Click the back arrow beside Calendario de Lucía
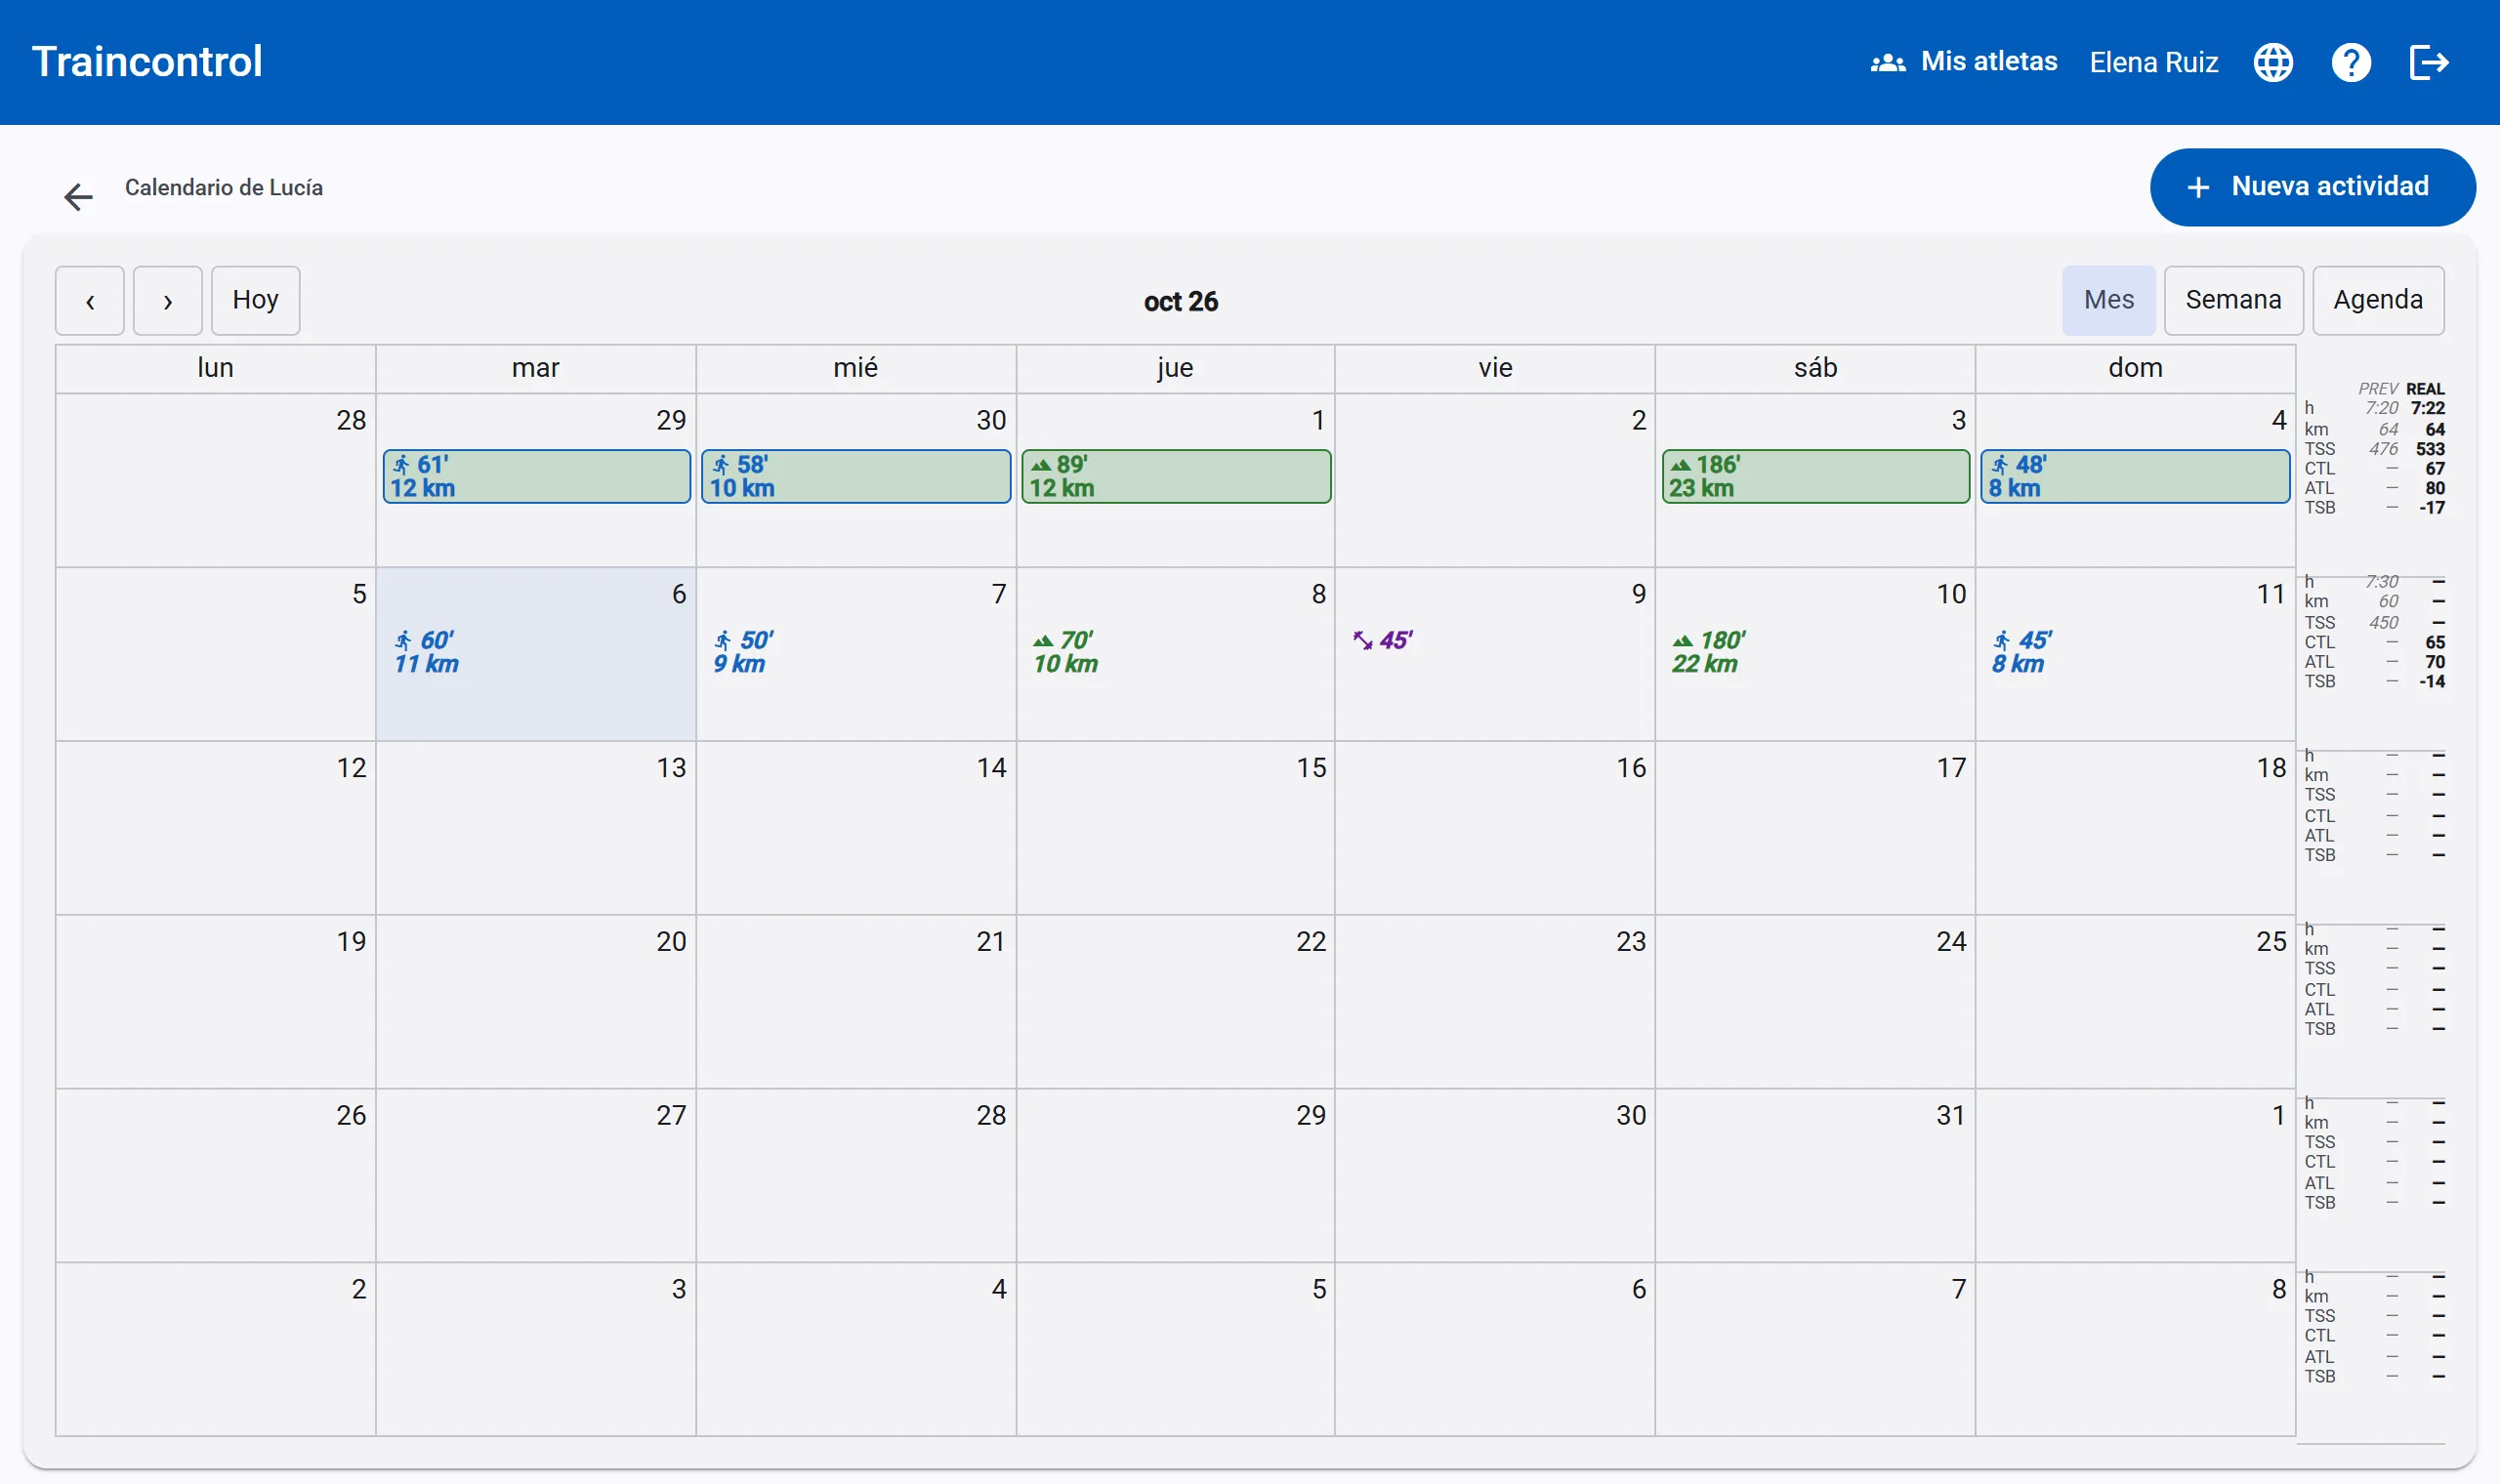This screenshot has height=1484, width=2500. pos(78,196)
